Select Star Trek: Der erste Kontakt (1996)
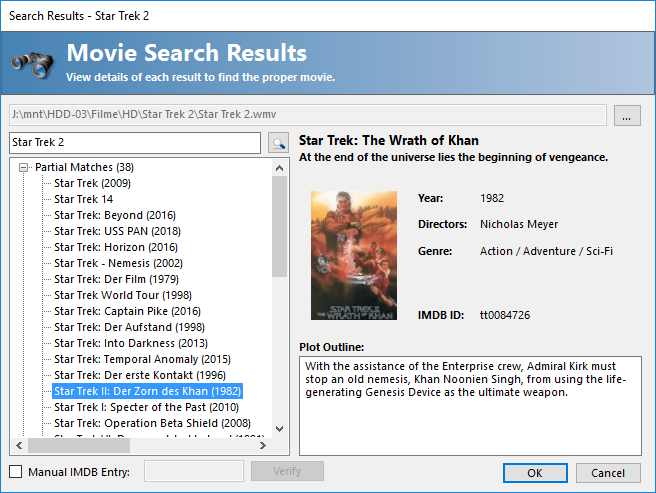Screen dimensions: 656x493 click(140, 375)
